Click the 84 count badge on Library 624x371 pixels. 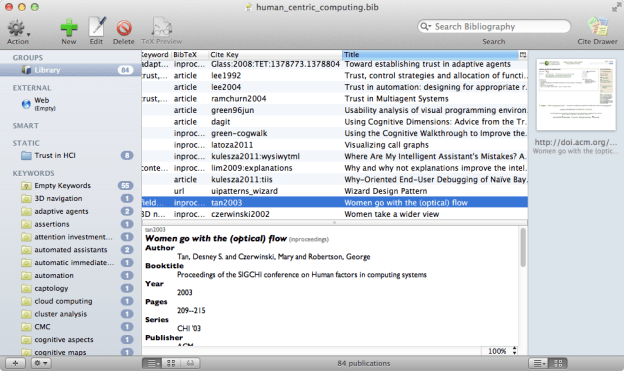pyautogui.click(x=125, y=70)
